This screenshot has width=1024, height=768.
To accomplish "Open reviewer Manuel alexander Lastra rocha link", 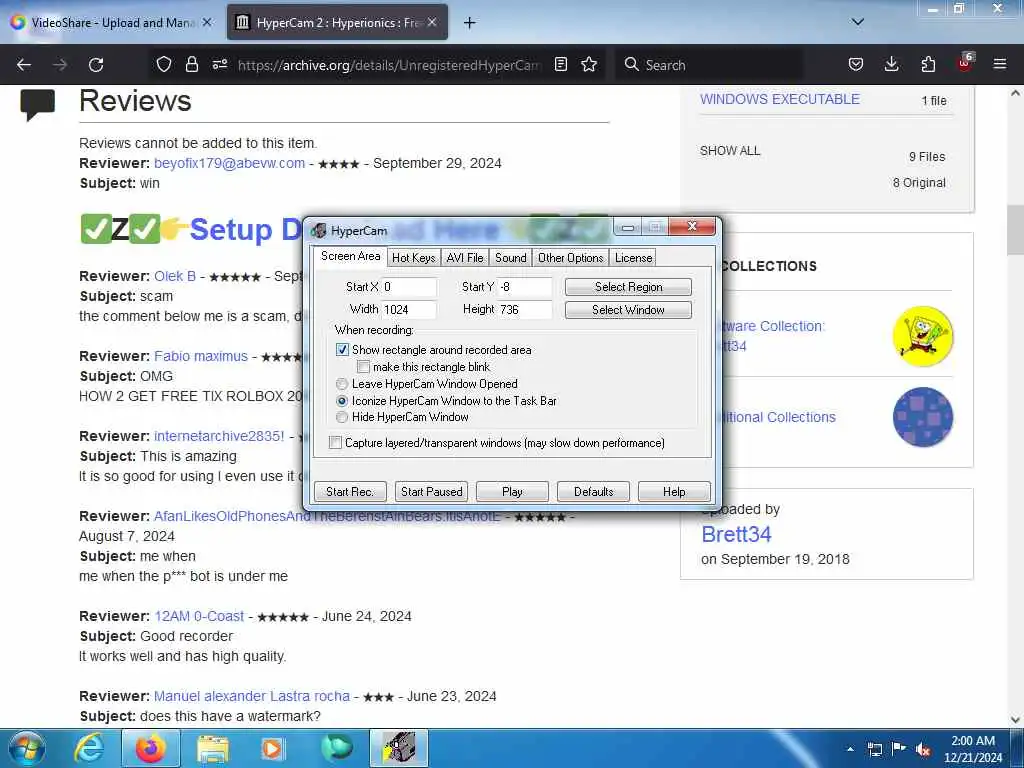I will pos(252,696).
